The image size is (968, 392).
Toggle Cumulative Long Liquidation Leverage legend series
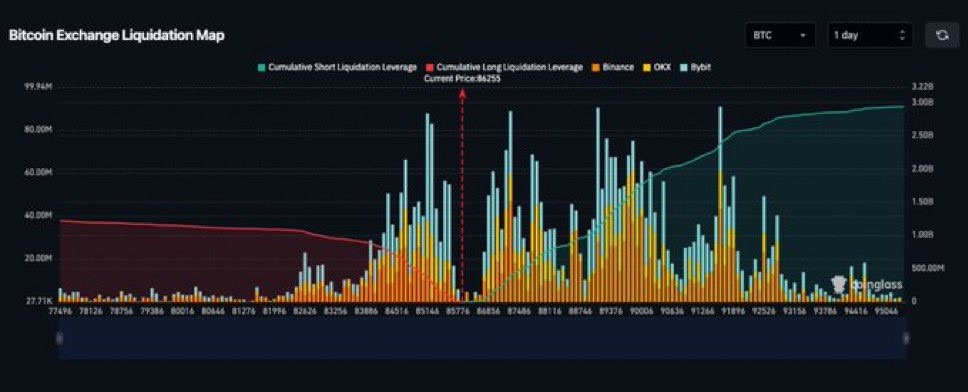pyautogui.click(x=504, y=67)
